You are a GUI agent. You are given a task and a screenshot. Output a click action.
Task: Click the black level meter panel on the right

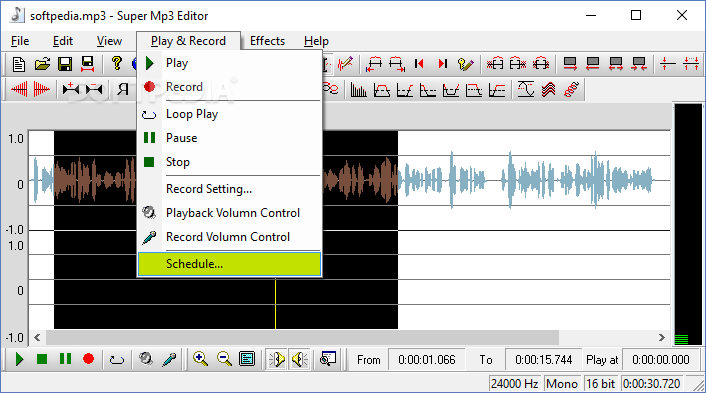tap(688, 224)
